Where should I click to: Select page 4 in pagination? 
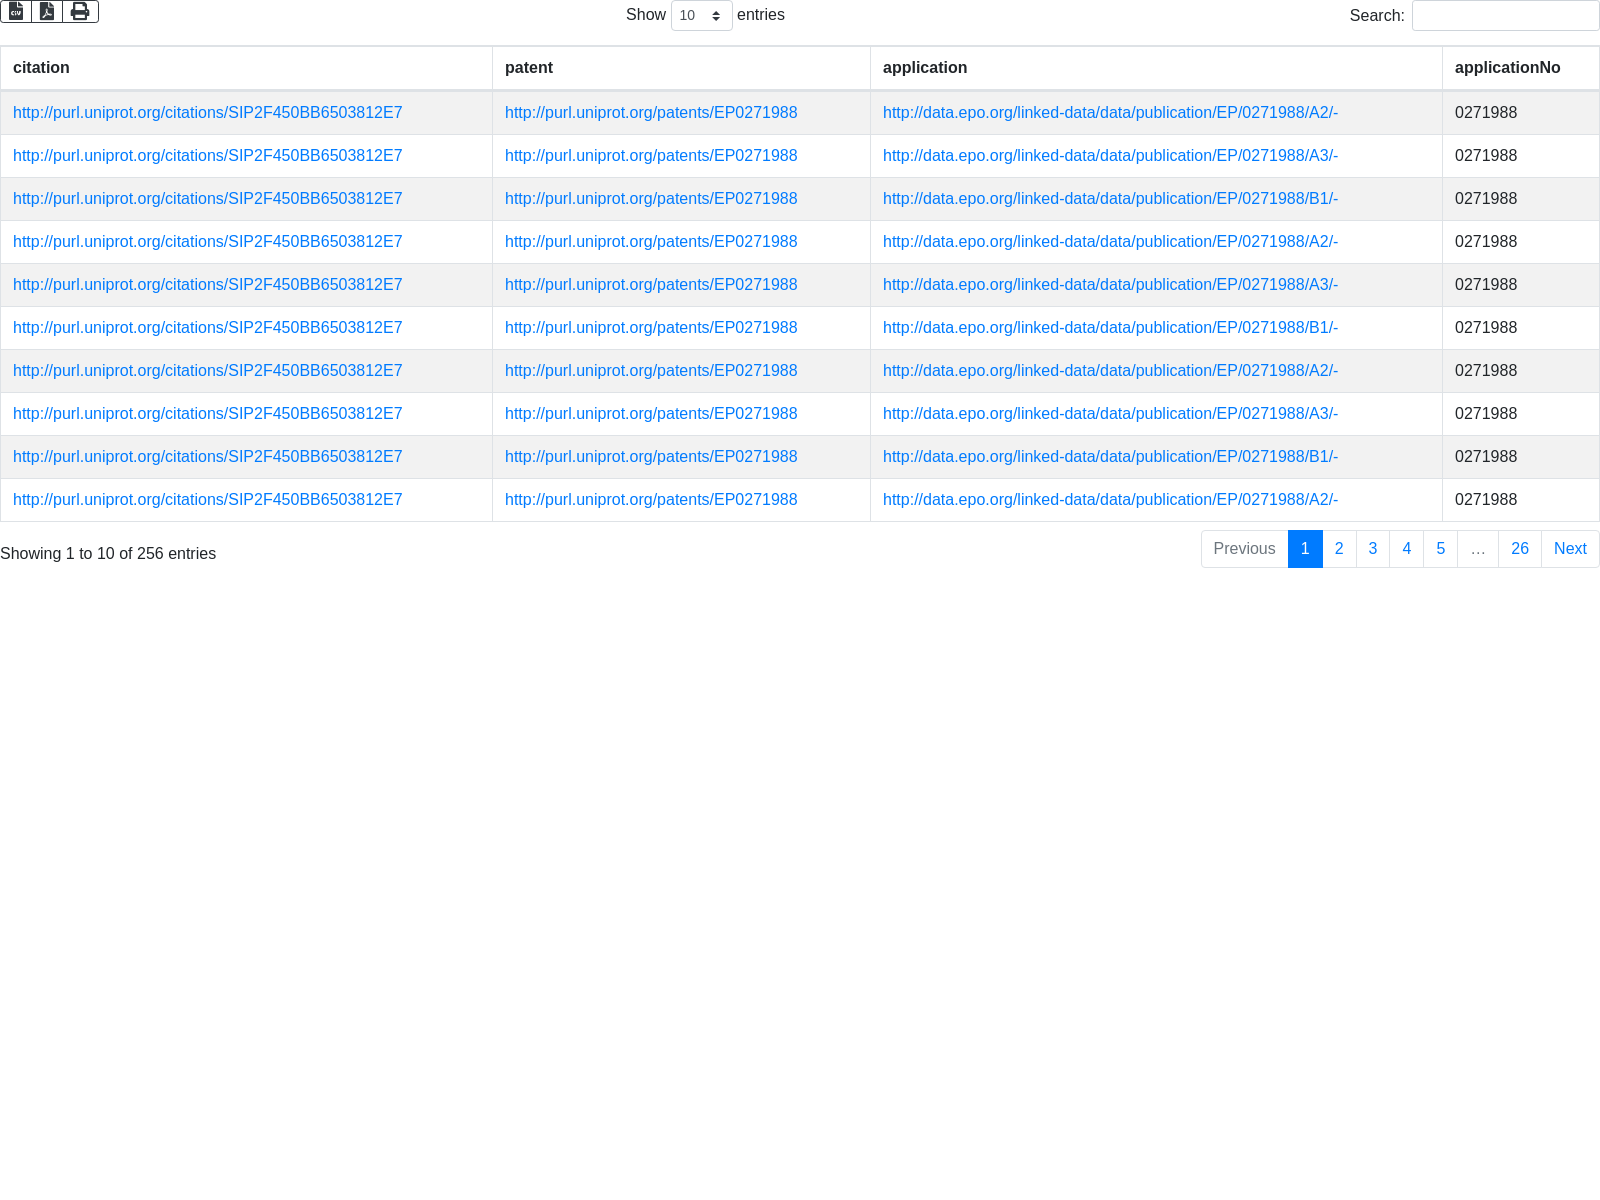[1406, 549]
